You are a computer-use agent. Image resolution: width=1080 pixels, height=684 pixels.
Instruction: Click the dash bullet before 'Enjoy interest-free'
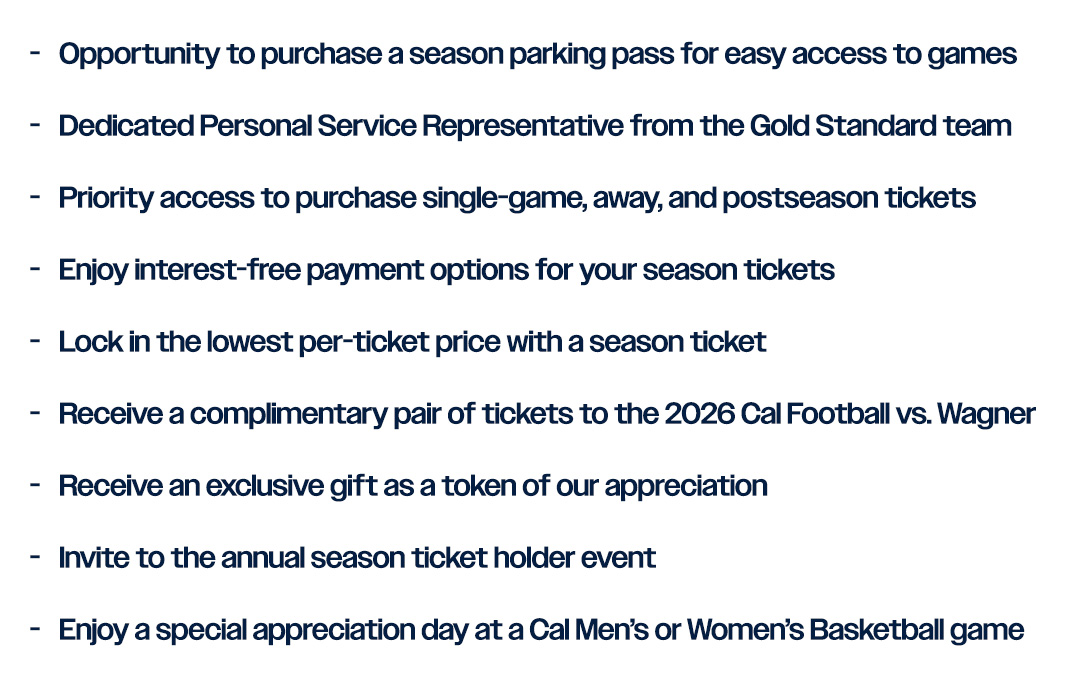click(x=35, y=270)
